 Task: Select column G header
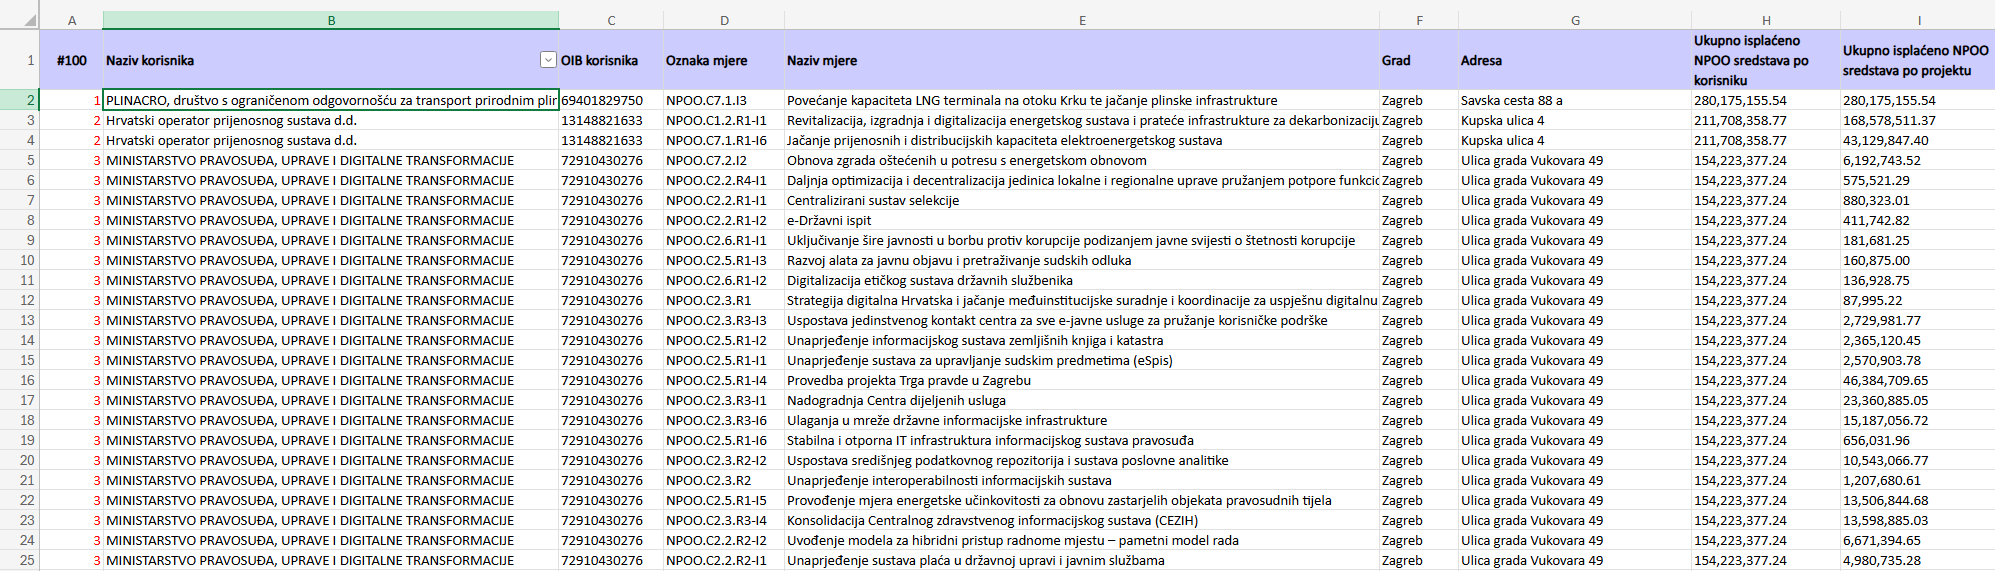(1575, 20)
